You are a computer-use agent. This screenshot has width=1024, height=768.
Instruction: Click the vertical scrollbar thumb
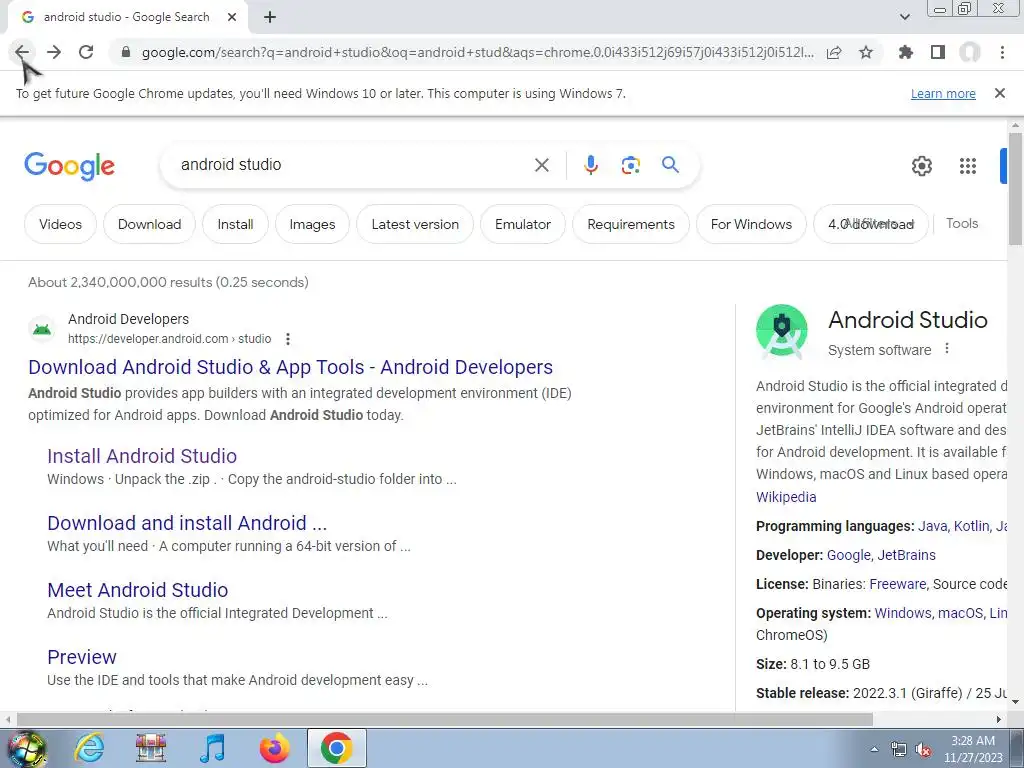(1015, 188)
